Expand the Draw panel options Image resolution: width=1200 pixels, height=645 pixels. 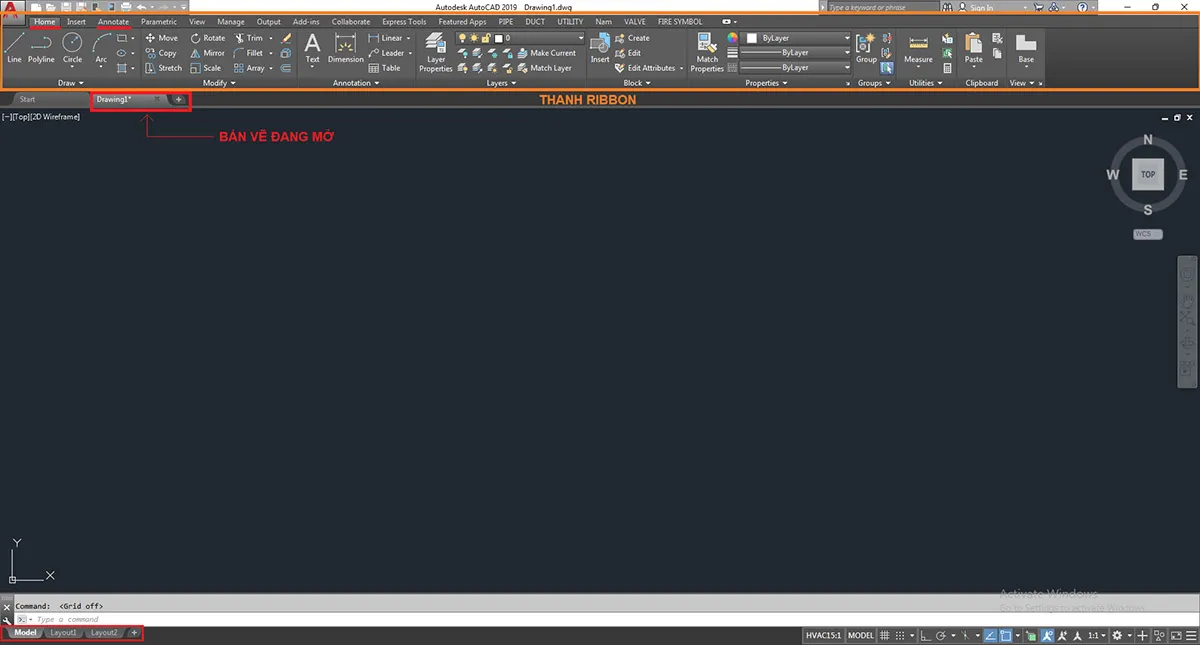tap(70, 83)
